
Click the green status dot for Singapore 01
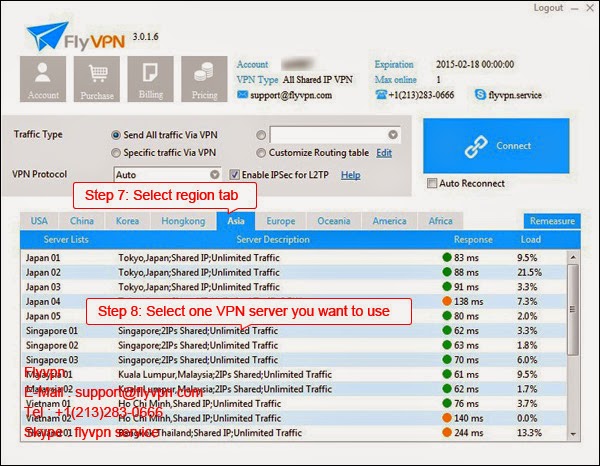[447, 330]
